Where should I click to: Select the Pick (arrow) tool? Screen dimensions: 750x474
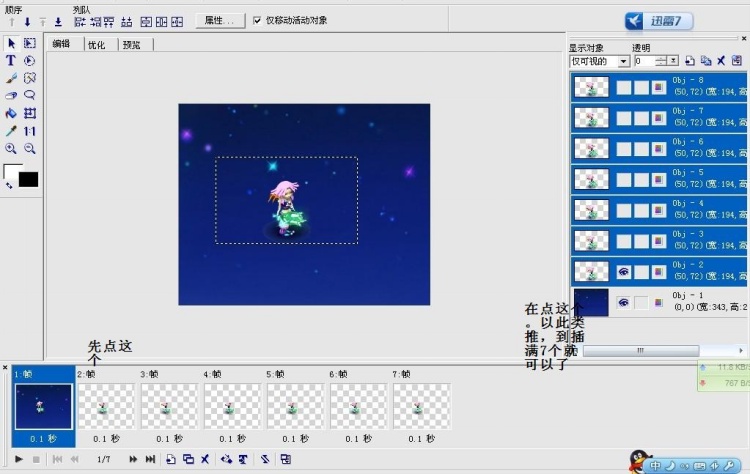pyautogui.click(x=11, y=44)
